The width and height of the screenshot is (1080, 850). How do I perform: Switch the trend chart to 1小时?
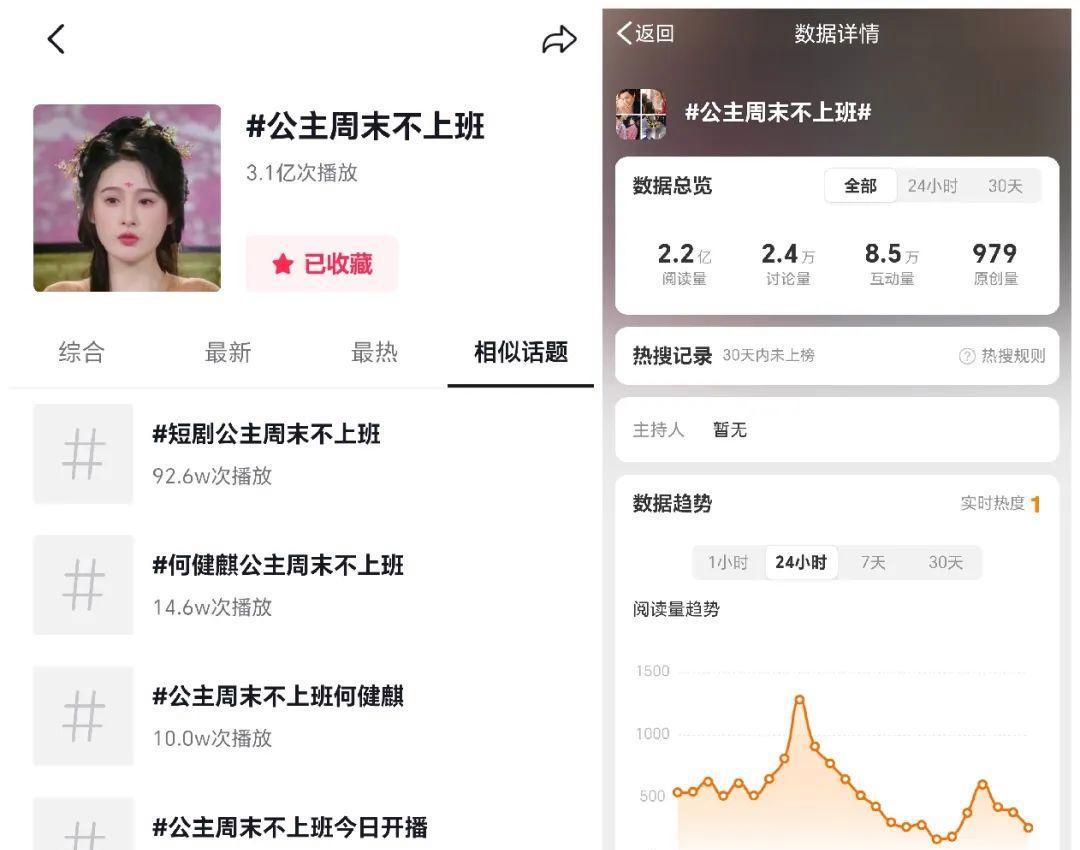(x=728, y=563)
